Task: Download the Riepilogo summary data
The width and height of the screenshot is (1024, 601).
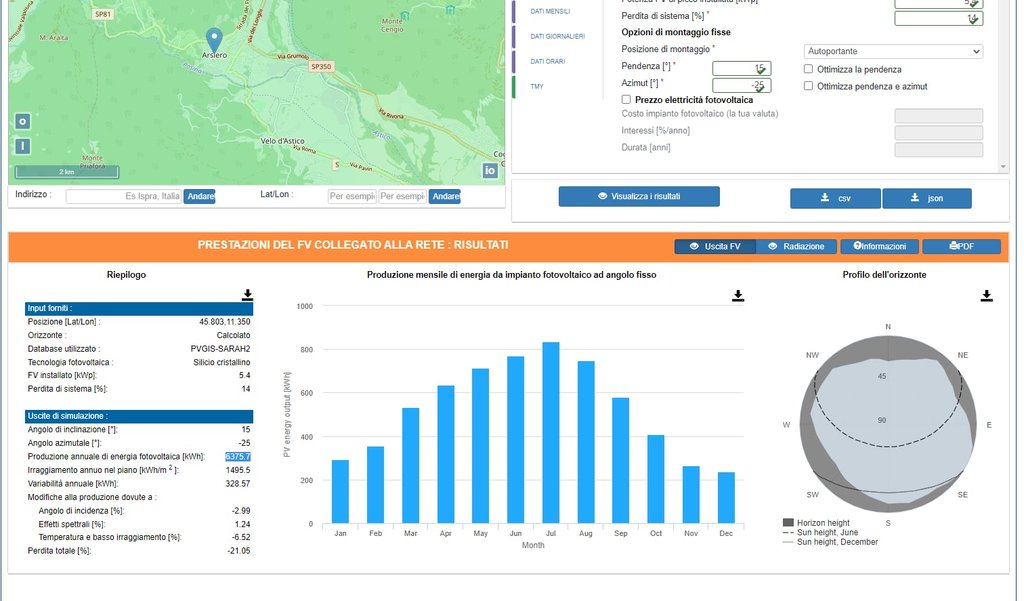Action: [247, 294]
